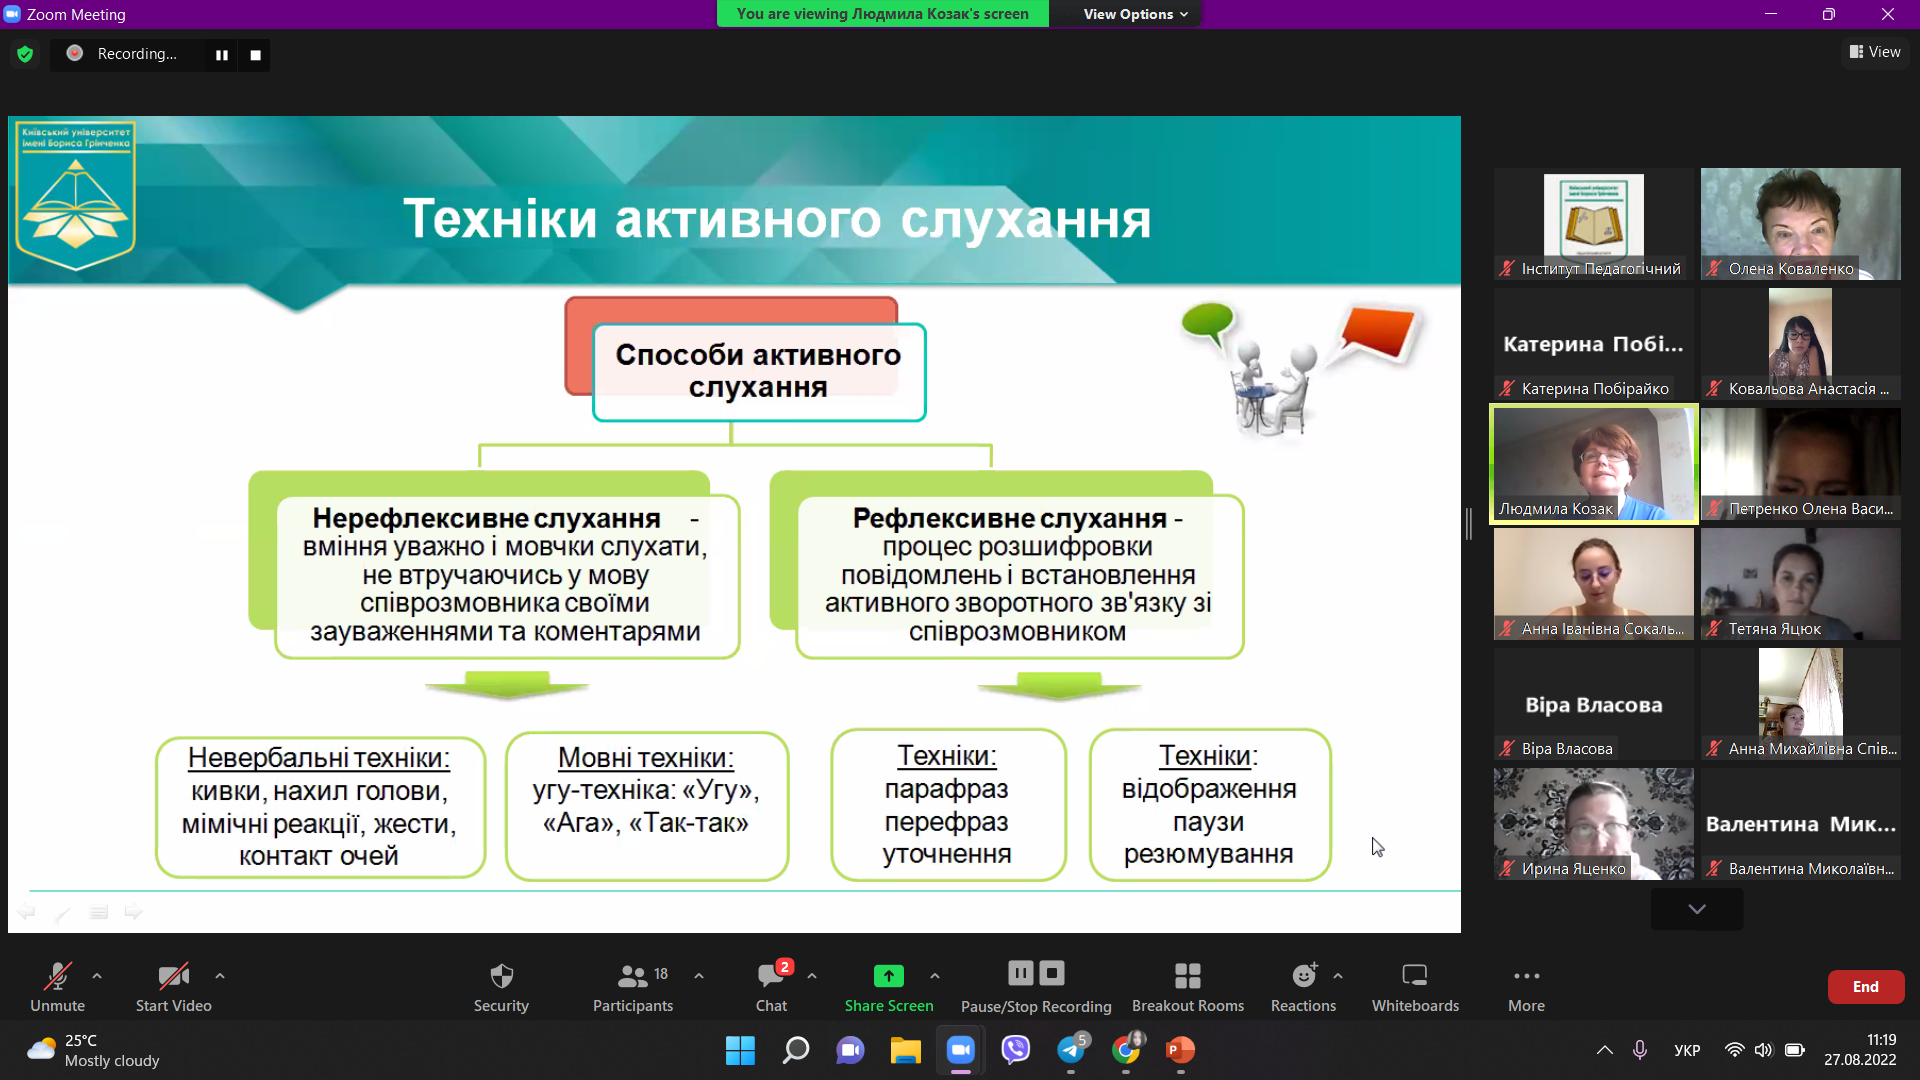1920x1080 pixels.
Task: Click the red End button
Action: point(1865,986)
